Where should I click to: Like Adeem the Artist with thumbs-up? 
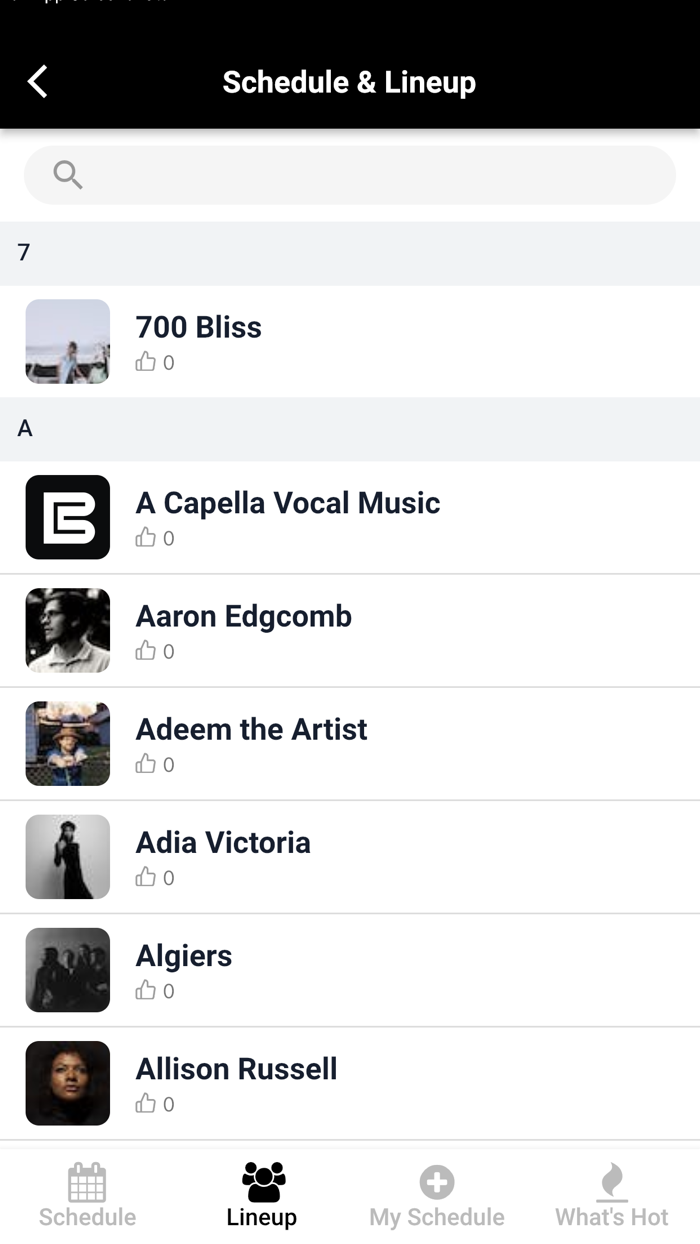[x=146, y=764]
